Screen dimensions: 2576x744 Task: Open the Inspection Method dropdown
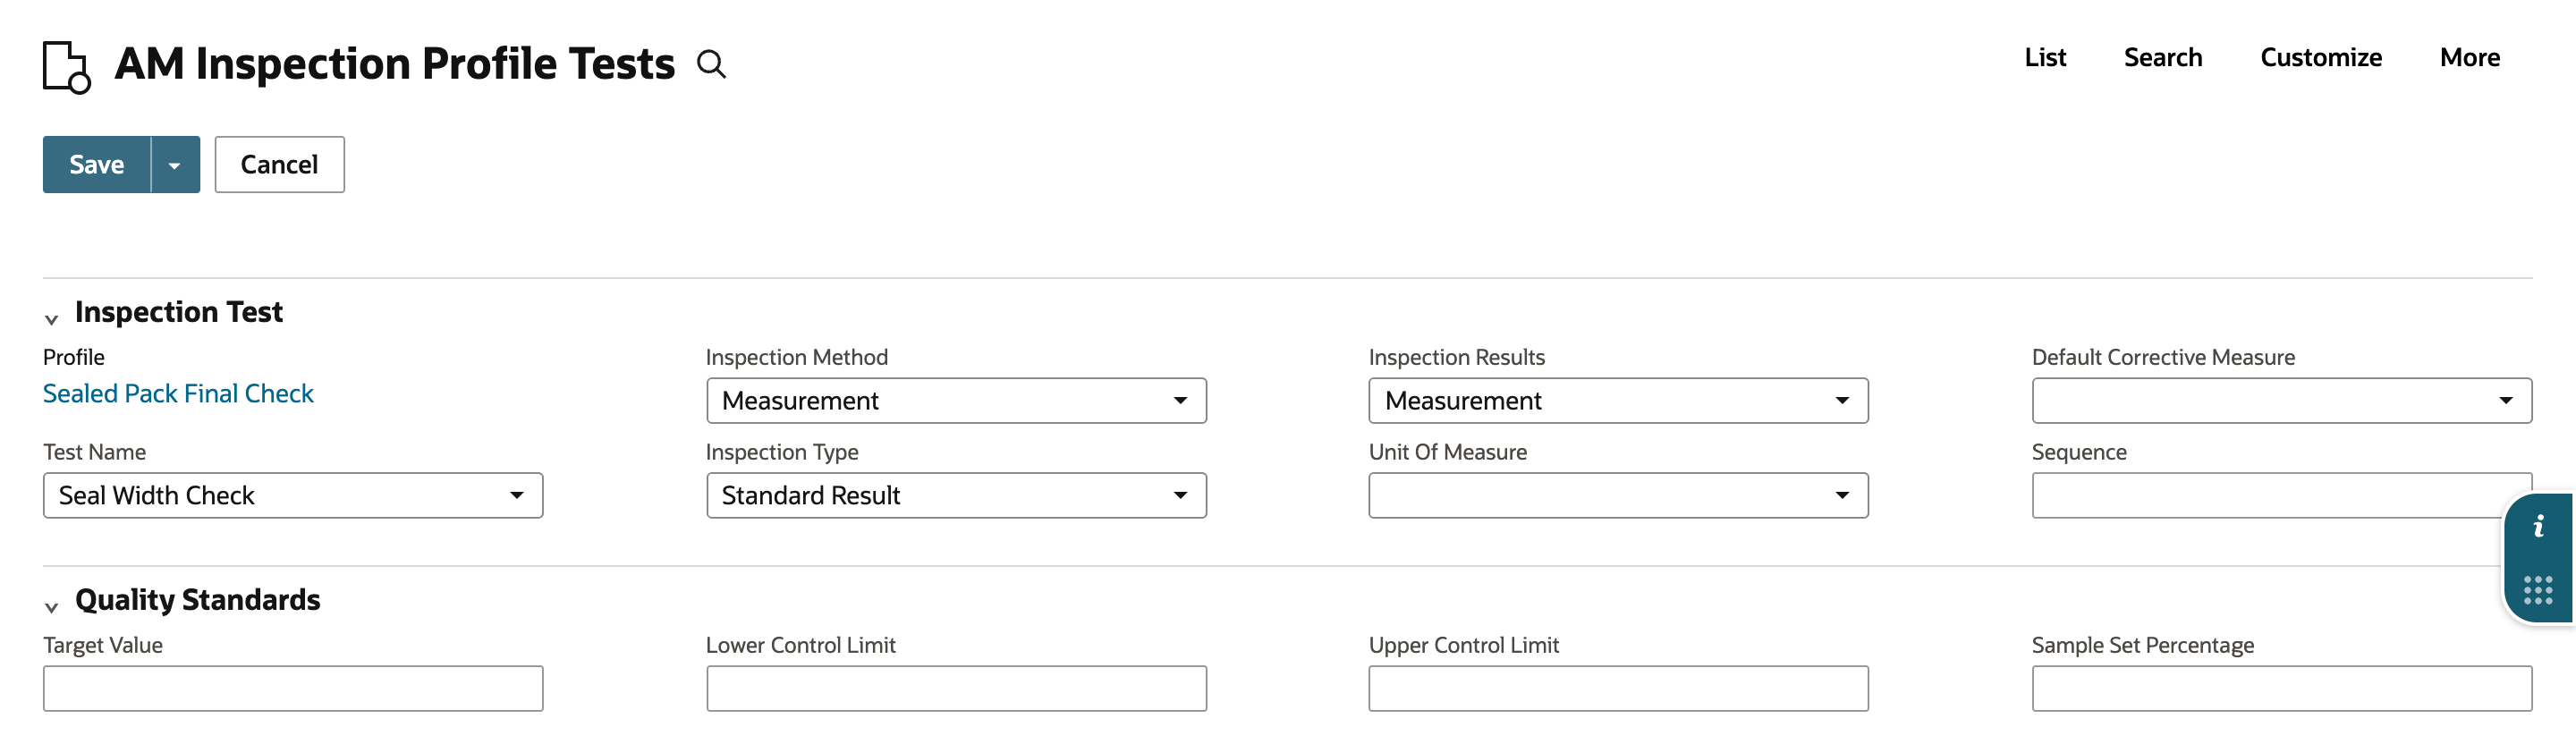tap(956, 401)
